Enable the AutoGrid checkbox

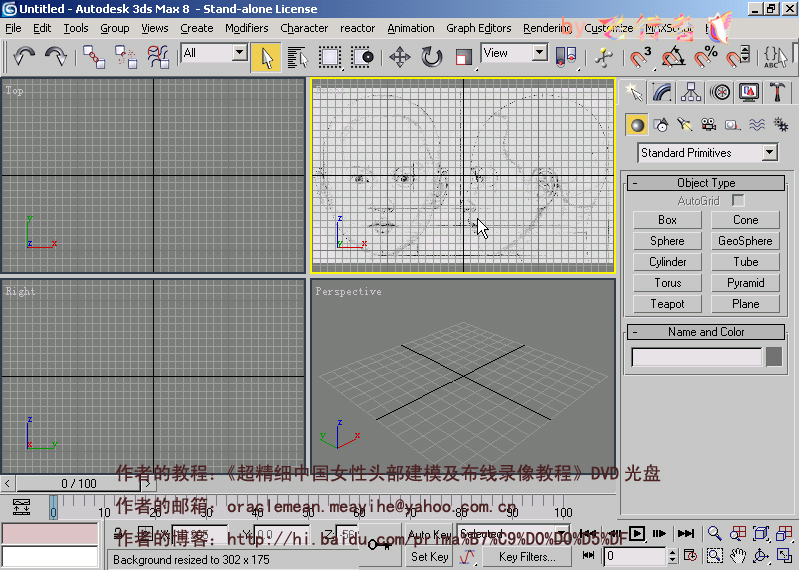coord(738,200)
